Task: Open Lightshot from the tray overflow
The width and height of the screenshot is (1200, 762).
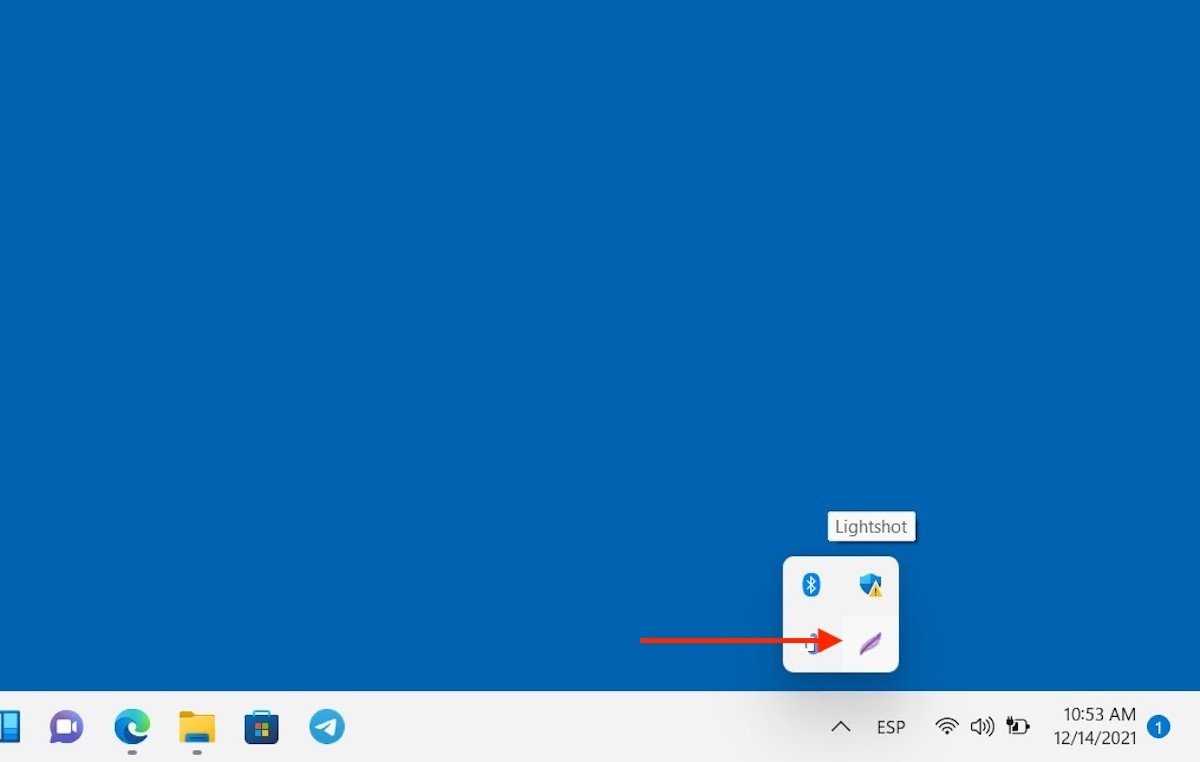Action: 870,643
